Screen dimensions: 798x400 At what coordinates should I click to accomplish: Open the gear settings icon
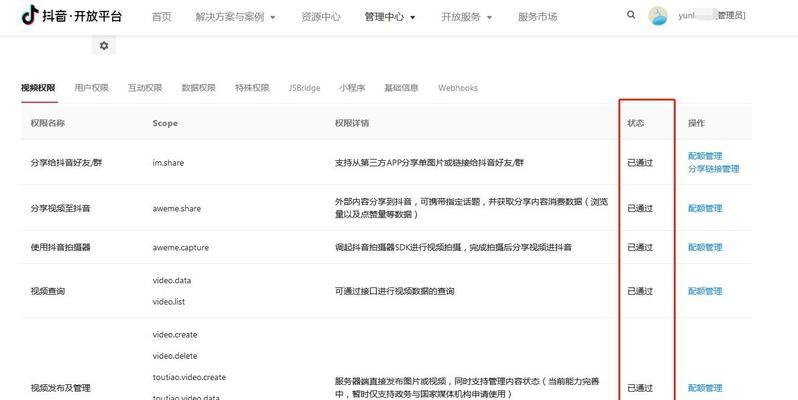[104, 46]
